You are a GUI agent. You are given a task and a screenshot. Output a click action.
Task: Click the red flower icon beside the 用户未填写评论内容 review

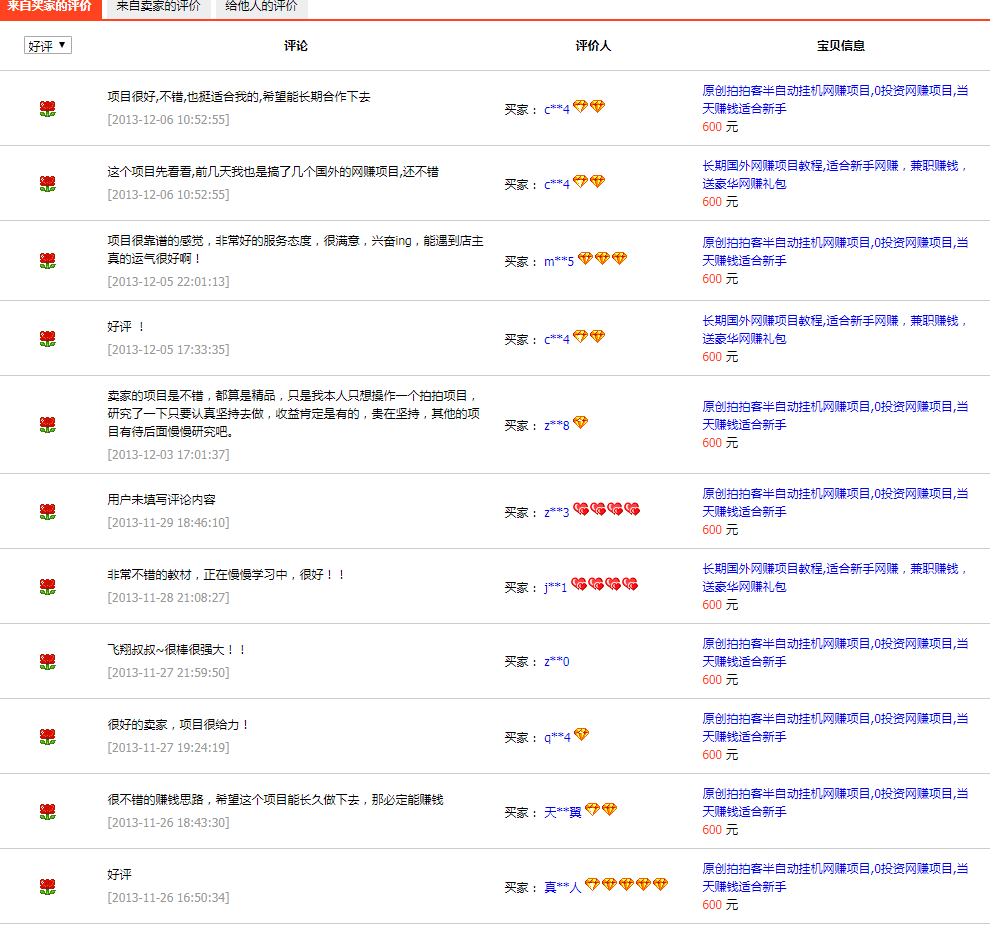(47, 511)
